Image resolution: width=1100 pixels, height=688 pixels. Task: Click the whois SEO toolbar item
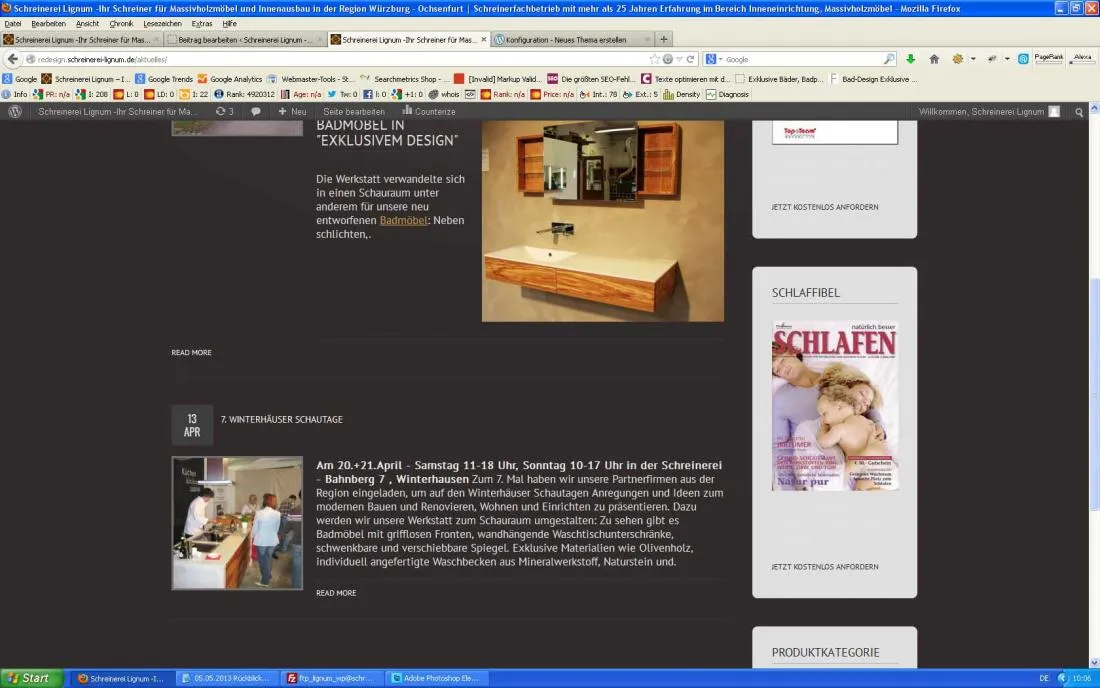coord(444,94)
